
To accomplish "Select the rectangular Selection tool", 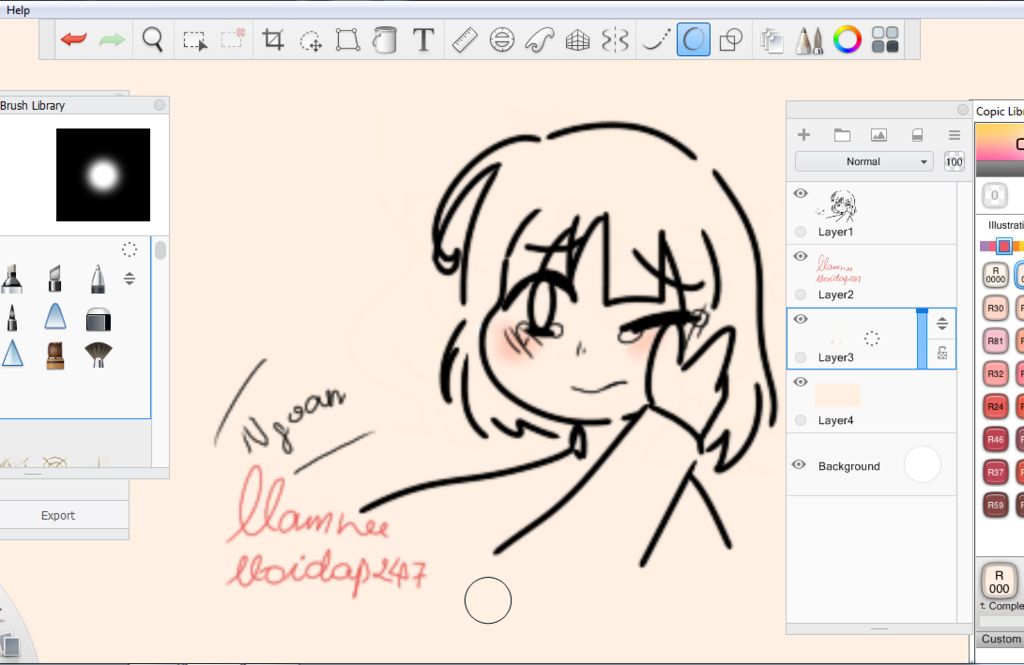I will [195, 40].
